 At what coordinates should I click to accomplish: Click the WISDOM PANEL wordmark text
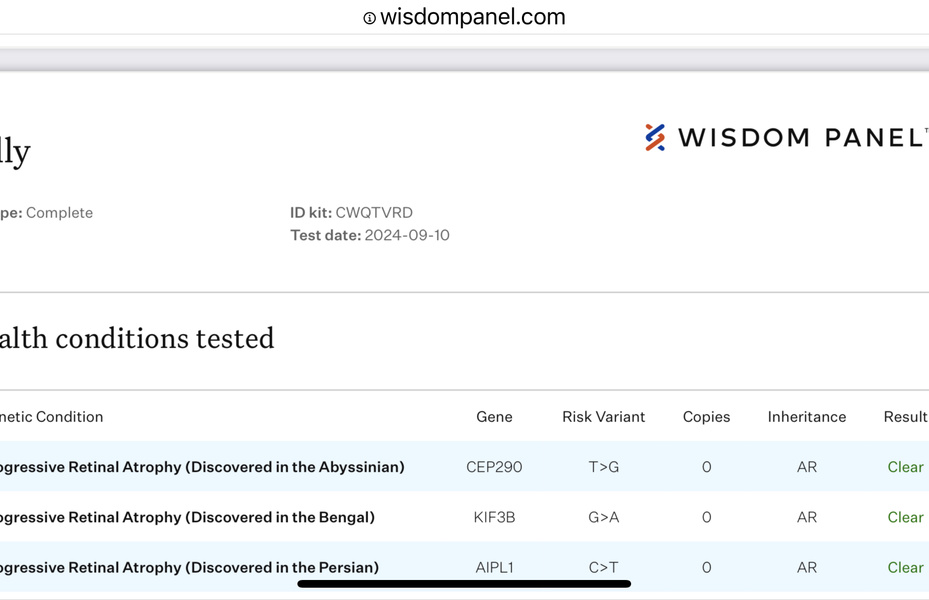[800, 137]
